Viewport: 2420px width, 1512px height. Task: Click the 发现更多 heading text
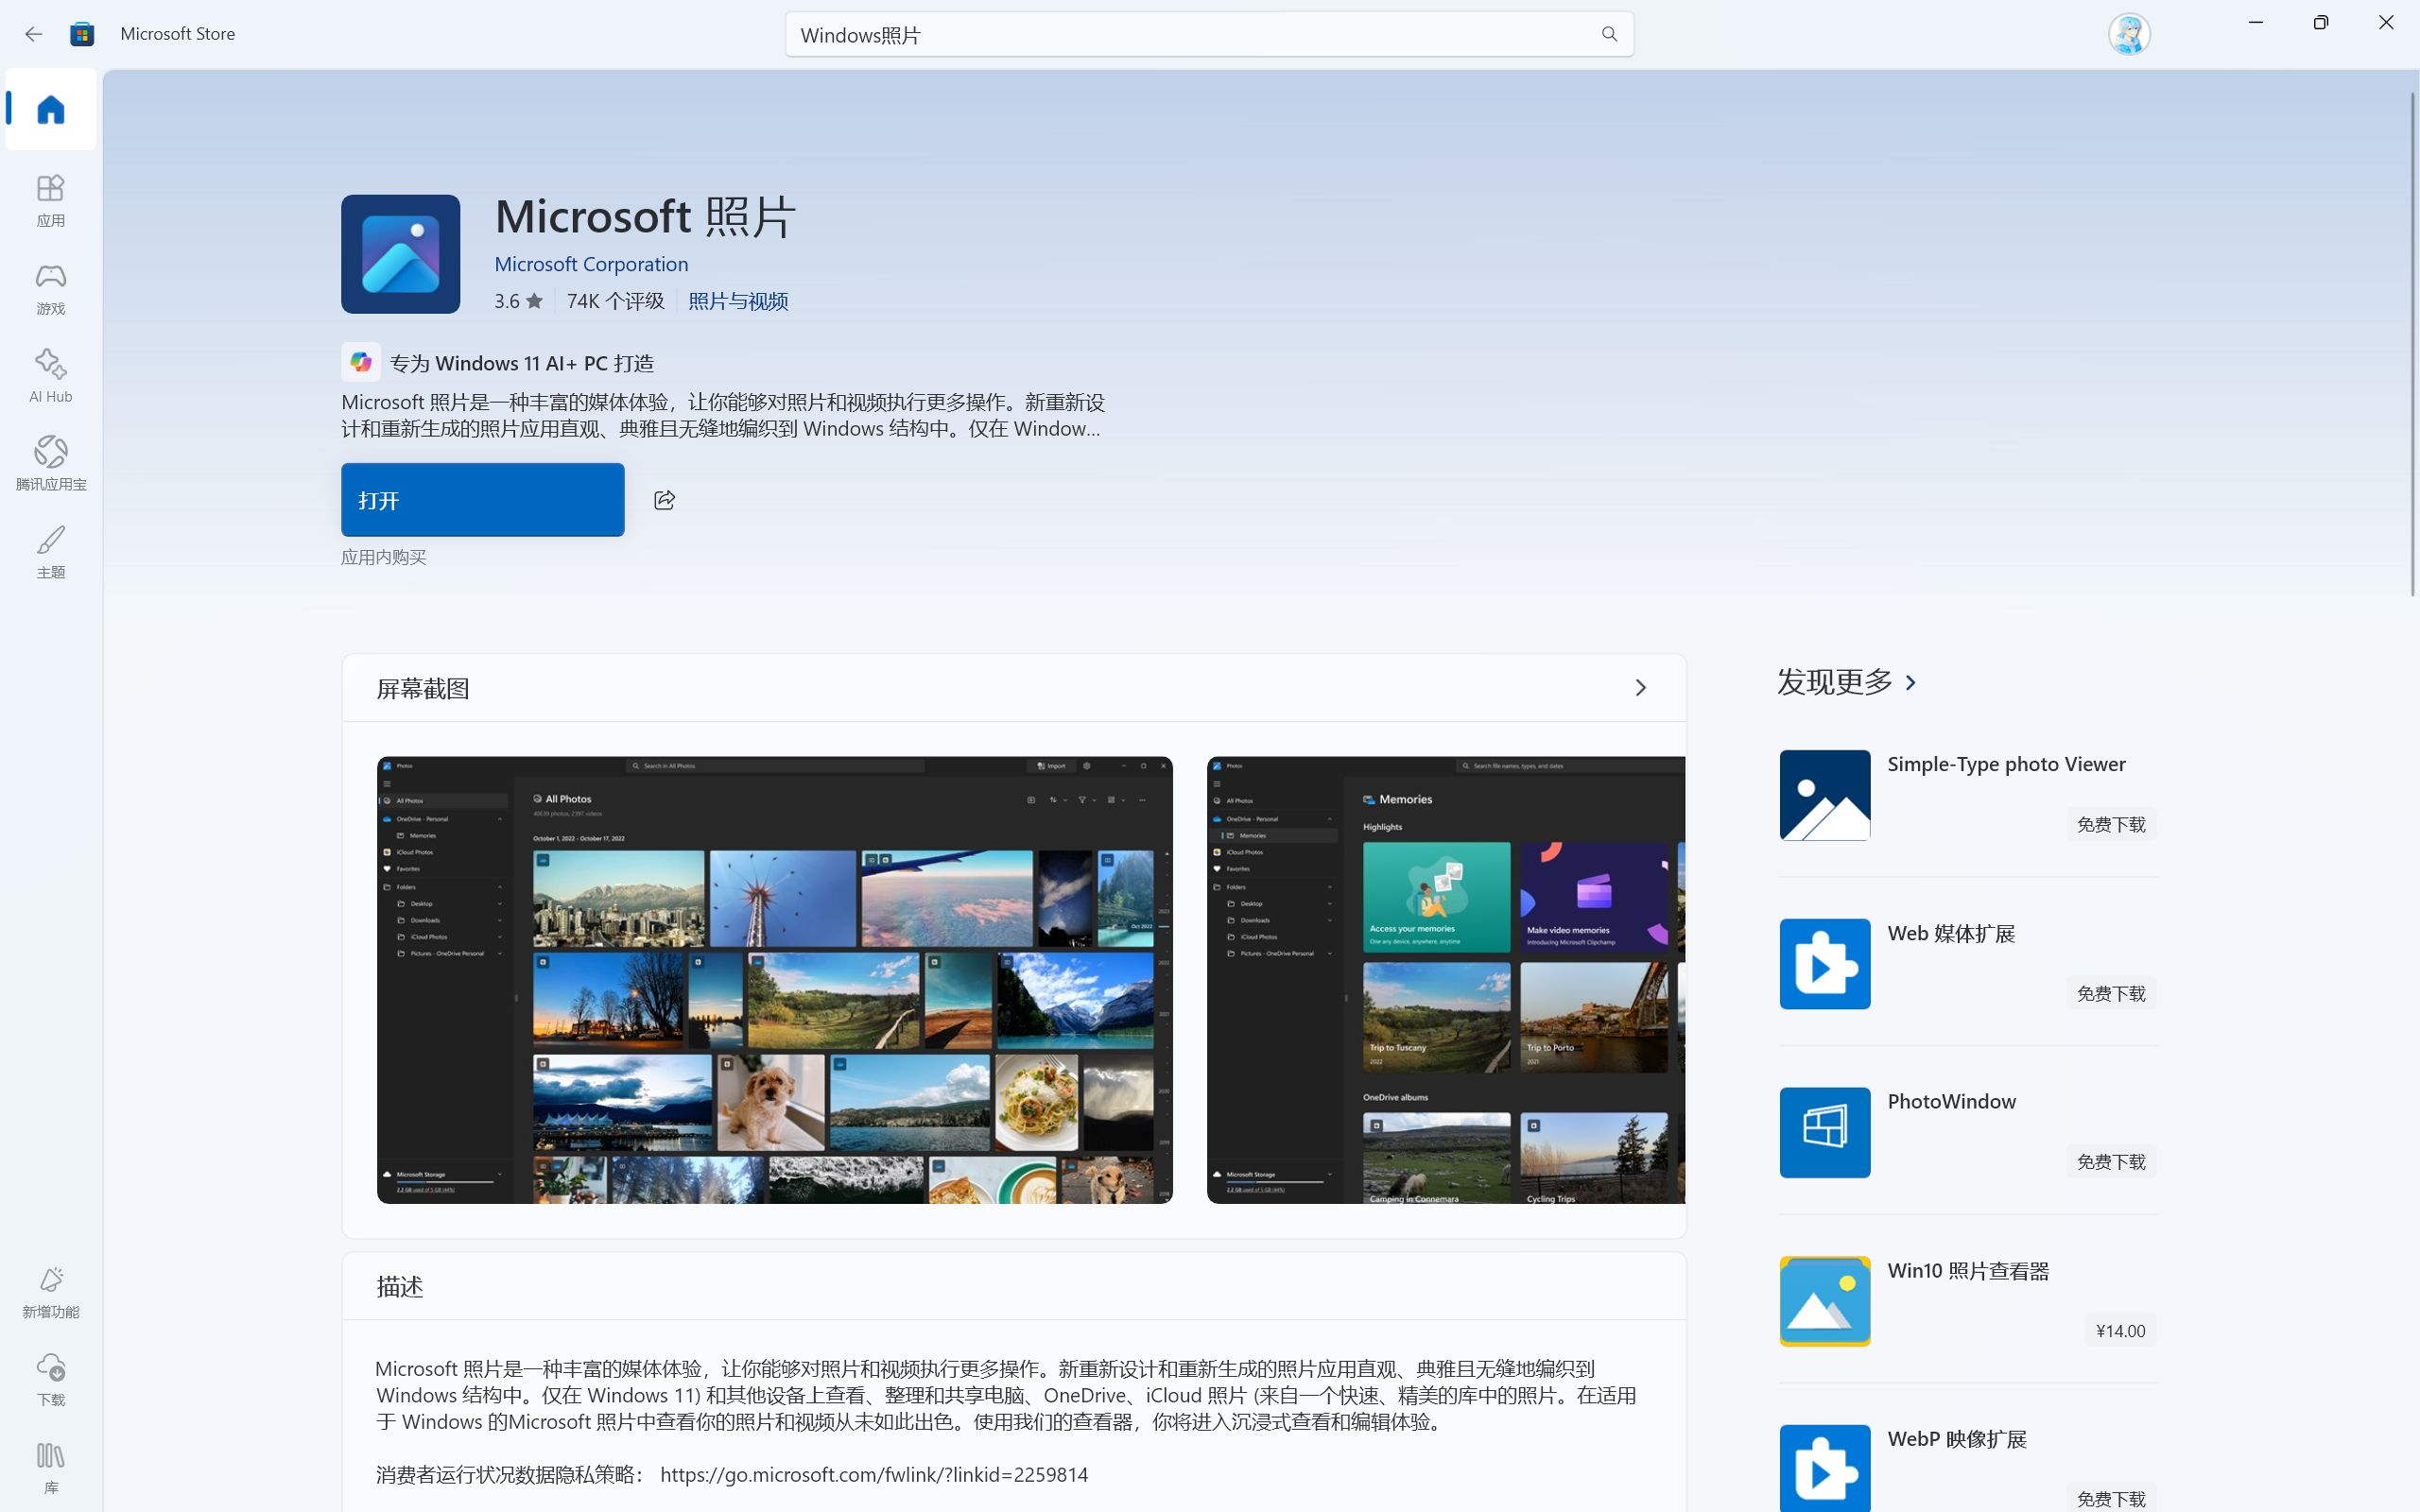point(1835,682)
